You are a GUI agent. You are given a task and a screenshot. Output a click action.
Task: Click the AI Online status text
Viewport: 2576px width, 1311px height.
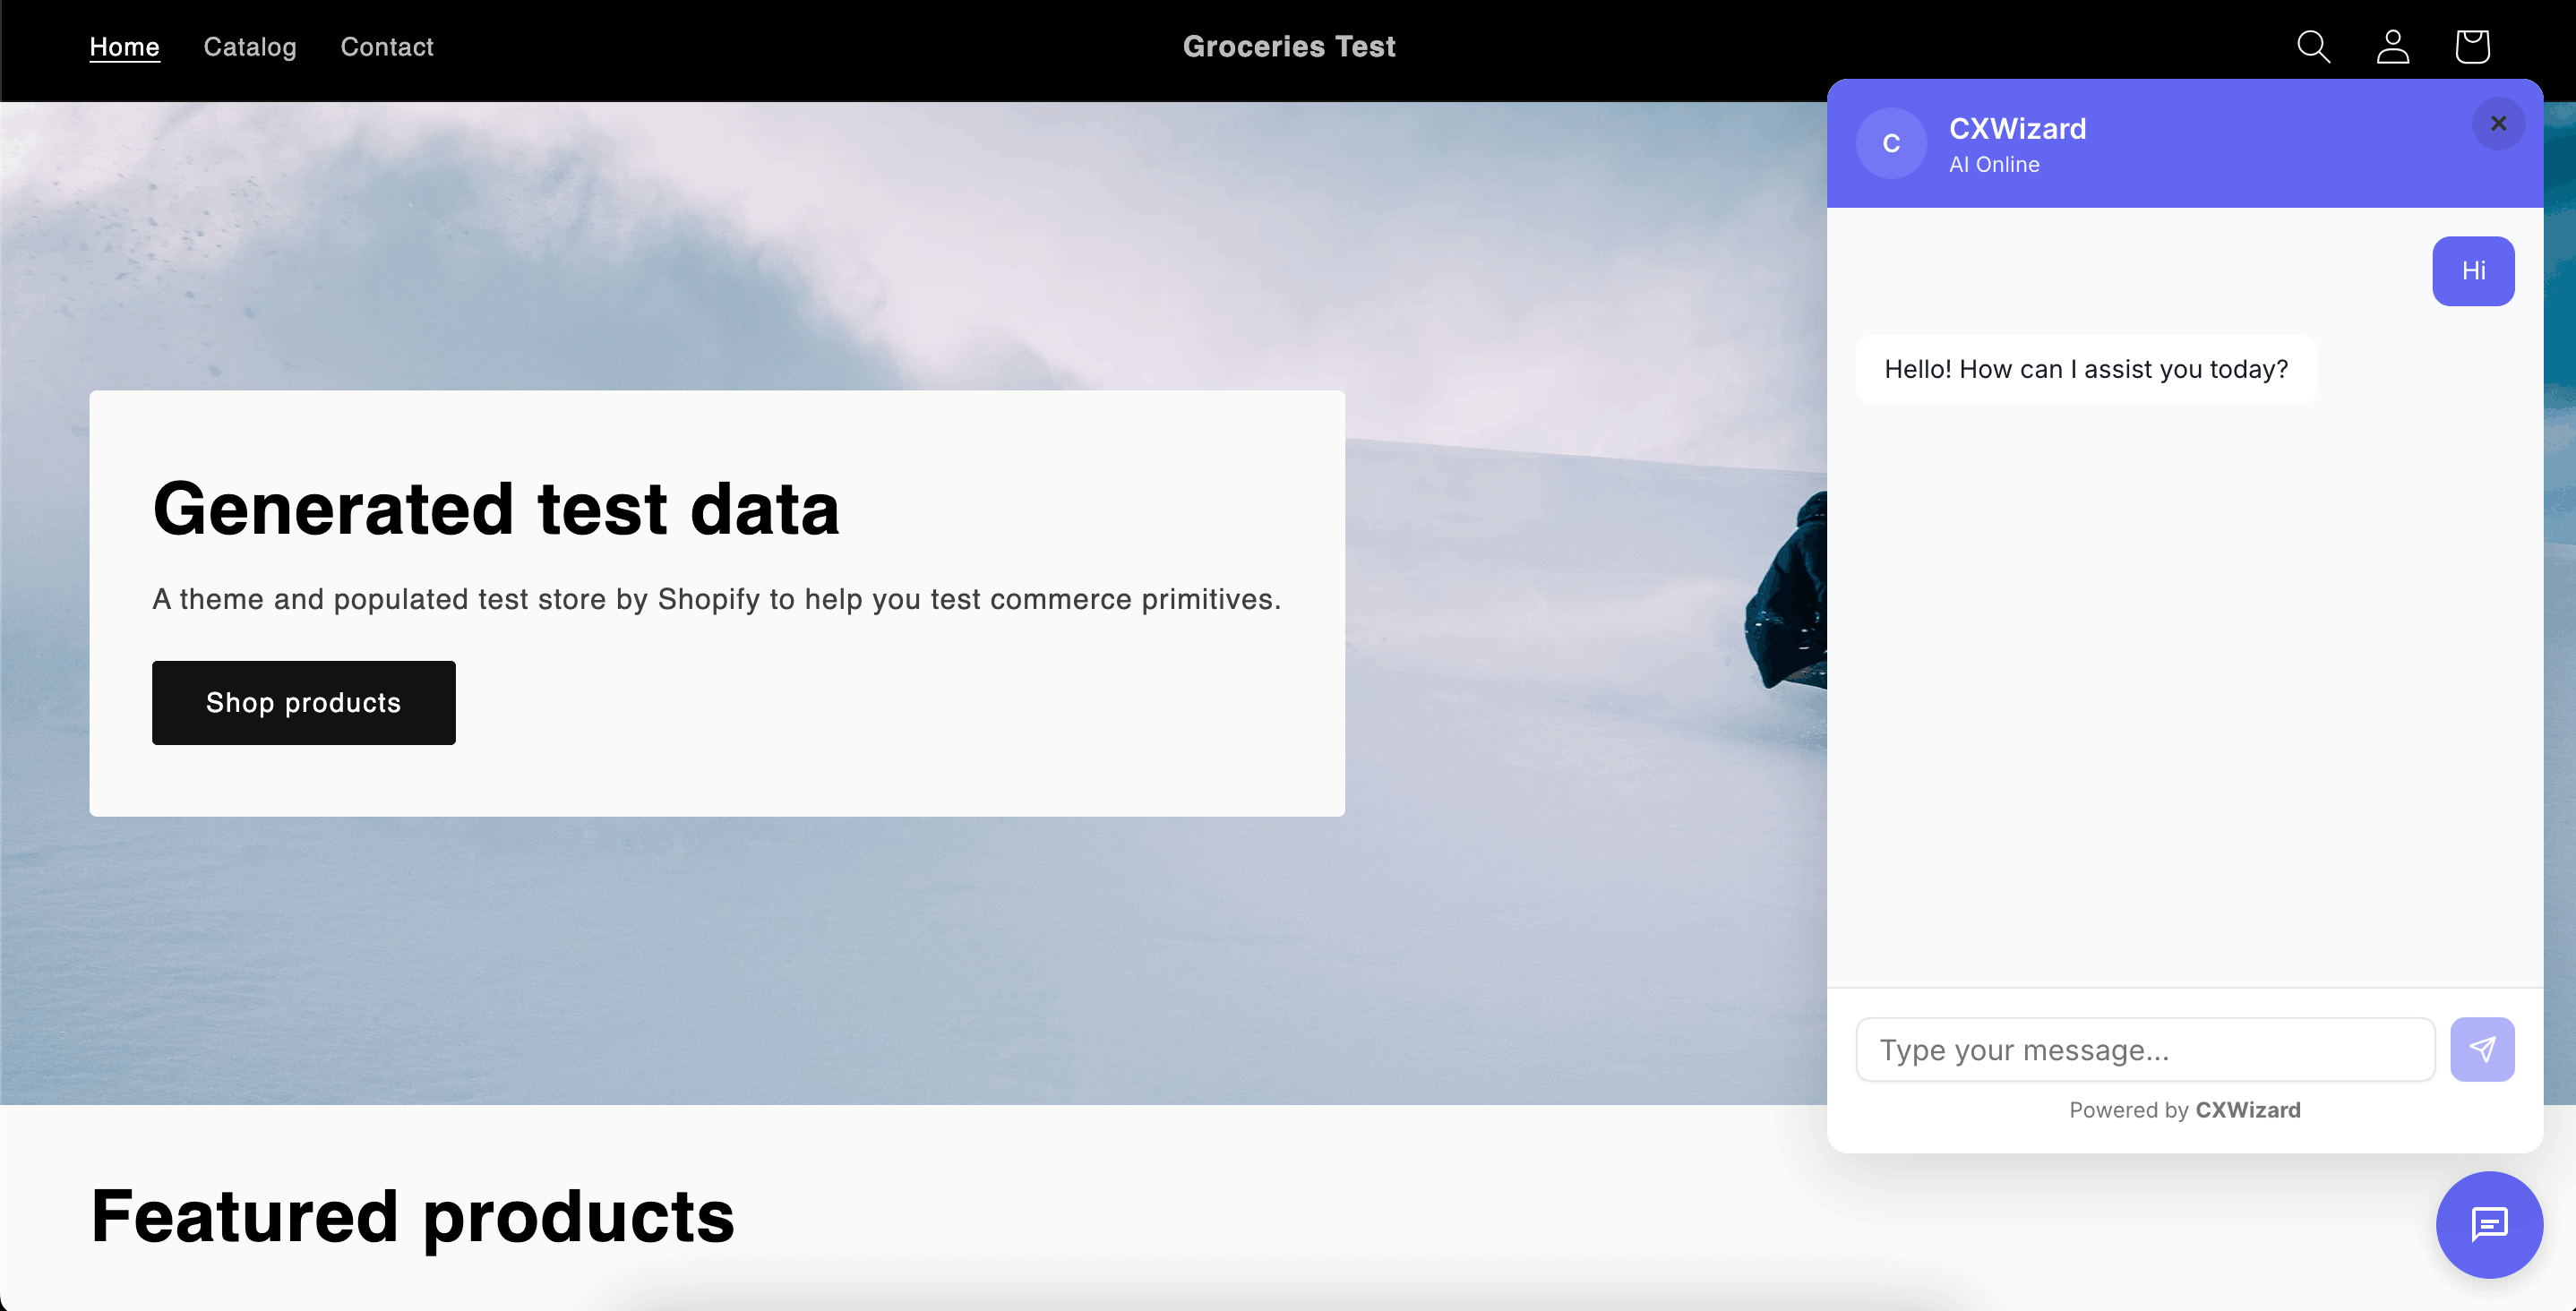pyautogui.click(x=1993, y=164)
